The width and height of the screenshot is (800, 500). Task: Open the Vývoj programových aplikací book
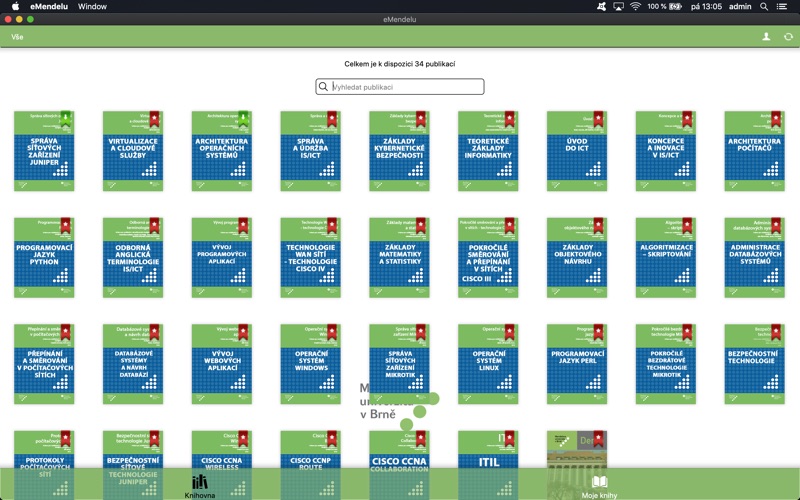coord(221,258)
